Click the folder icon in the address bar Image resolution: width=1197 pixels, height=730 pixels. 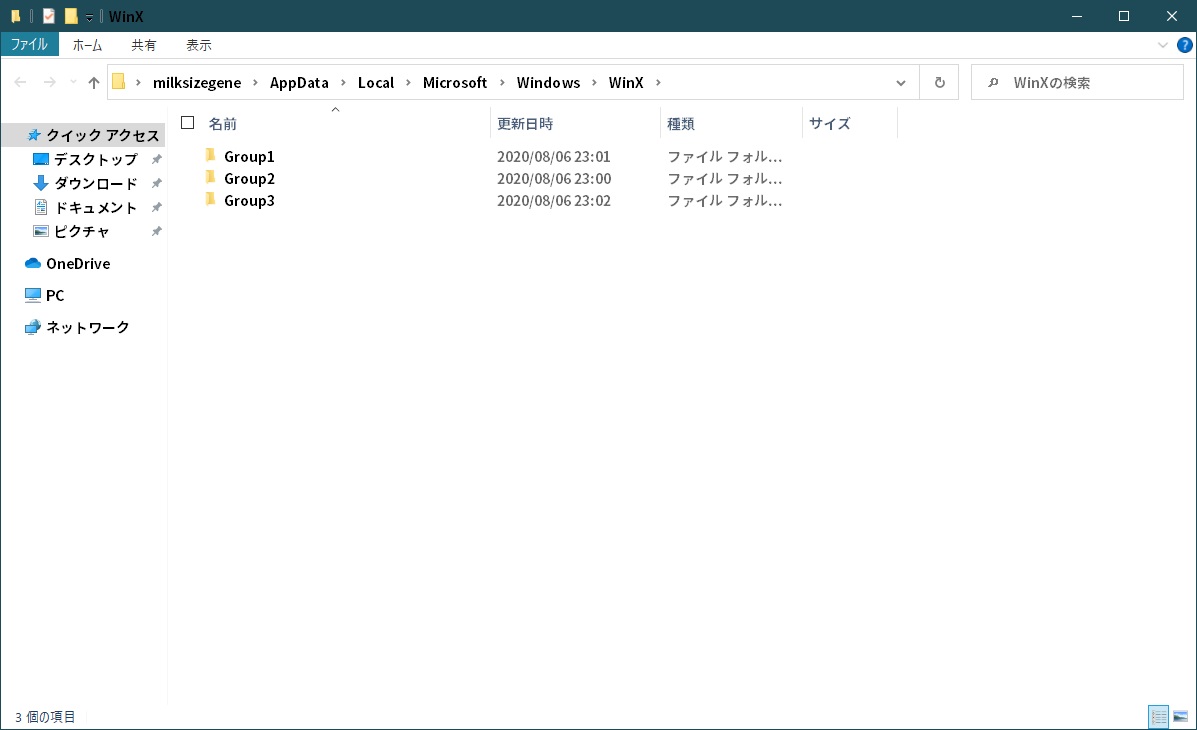(x=119, y=82)
